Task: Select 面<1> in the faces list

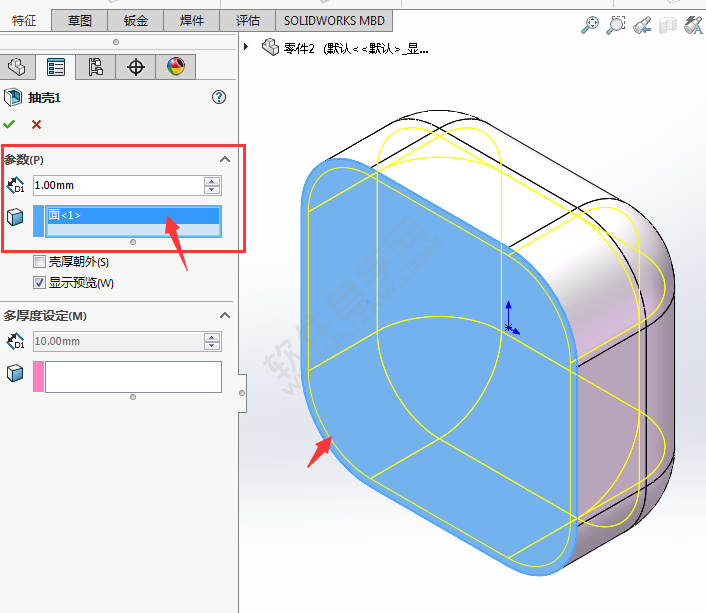Action: tap(133, 215)
